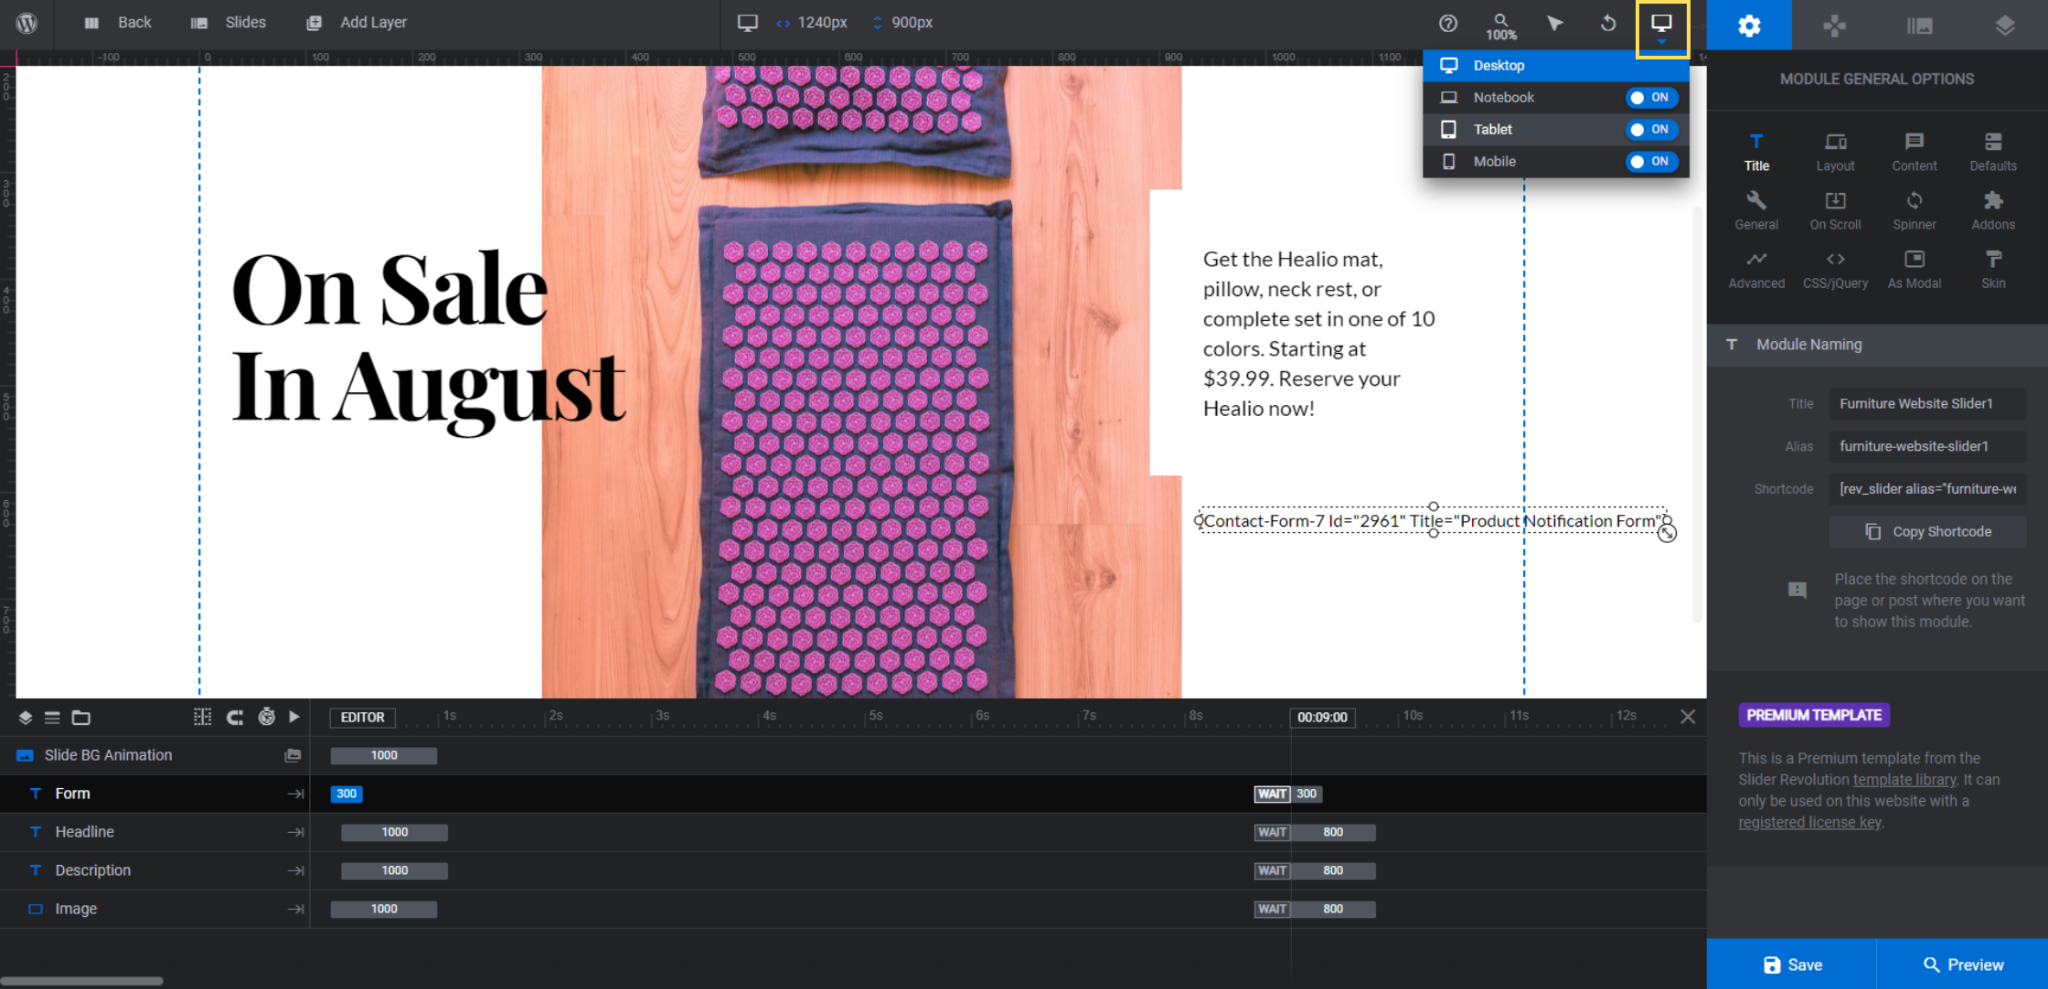The height and width of the screenshot is (989, 2048).
Task: Click the Title input field
Action: [x=1927, y=404]
